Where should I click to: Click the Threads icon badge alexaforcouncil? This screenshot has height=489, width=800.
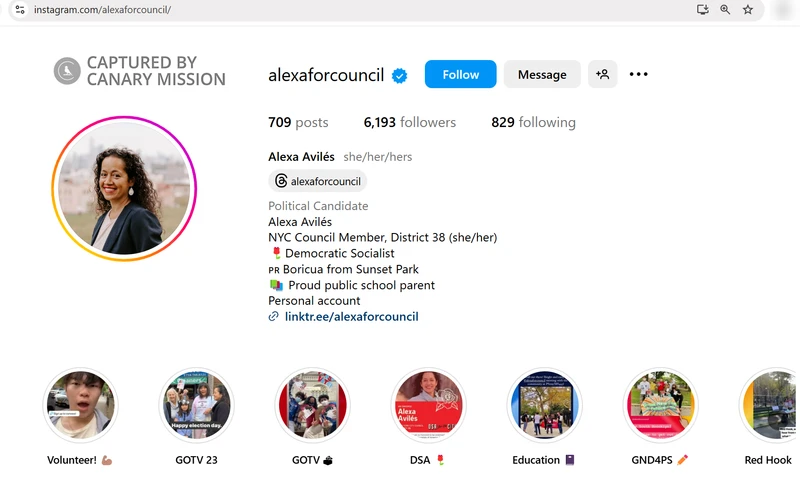point(318,181)
